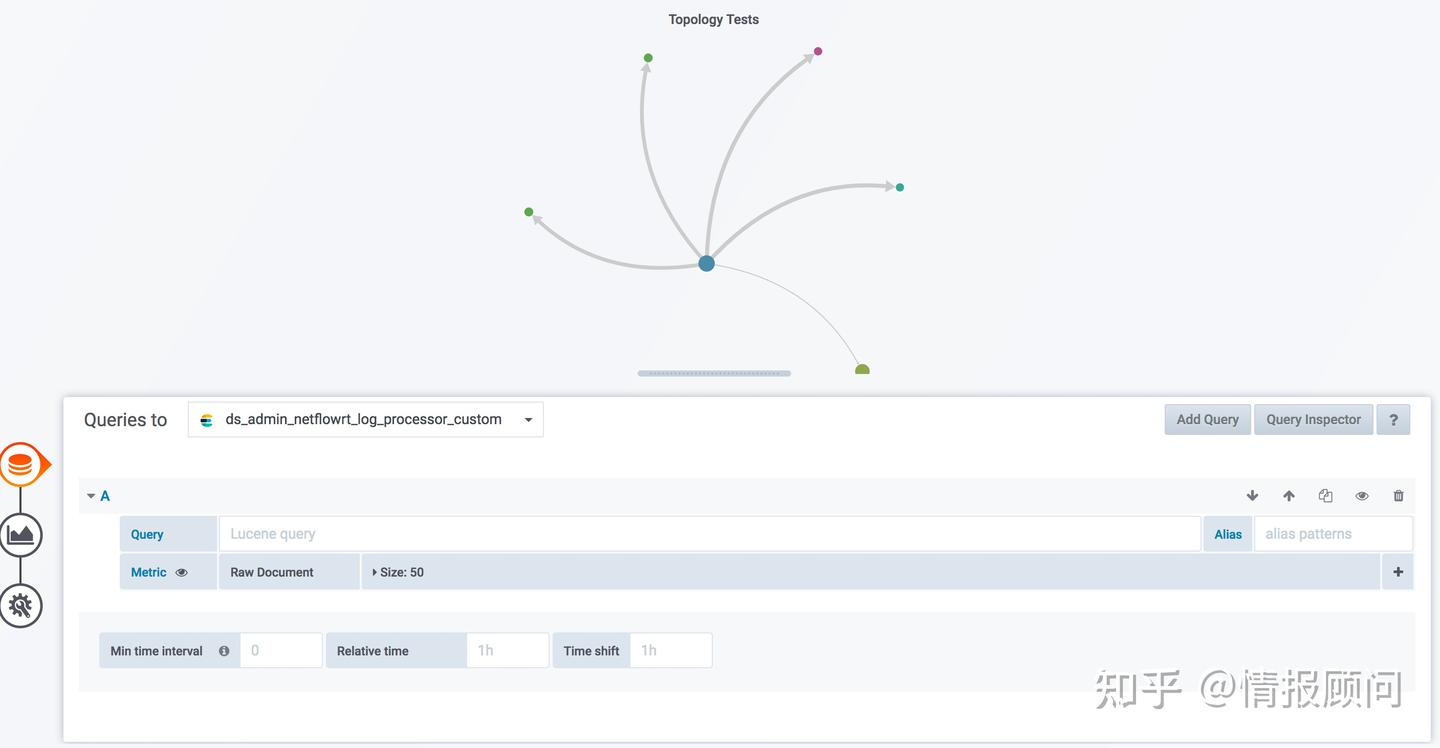Open the data source dropdown selector
This screenshot has height=748, width=1440.
tap(366, 420)
